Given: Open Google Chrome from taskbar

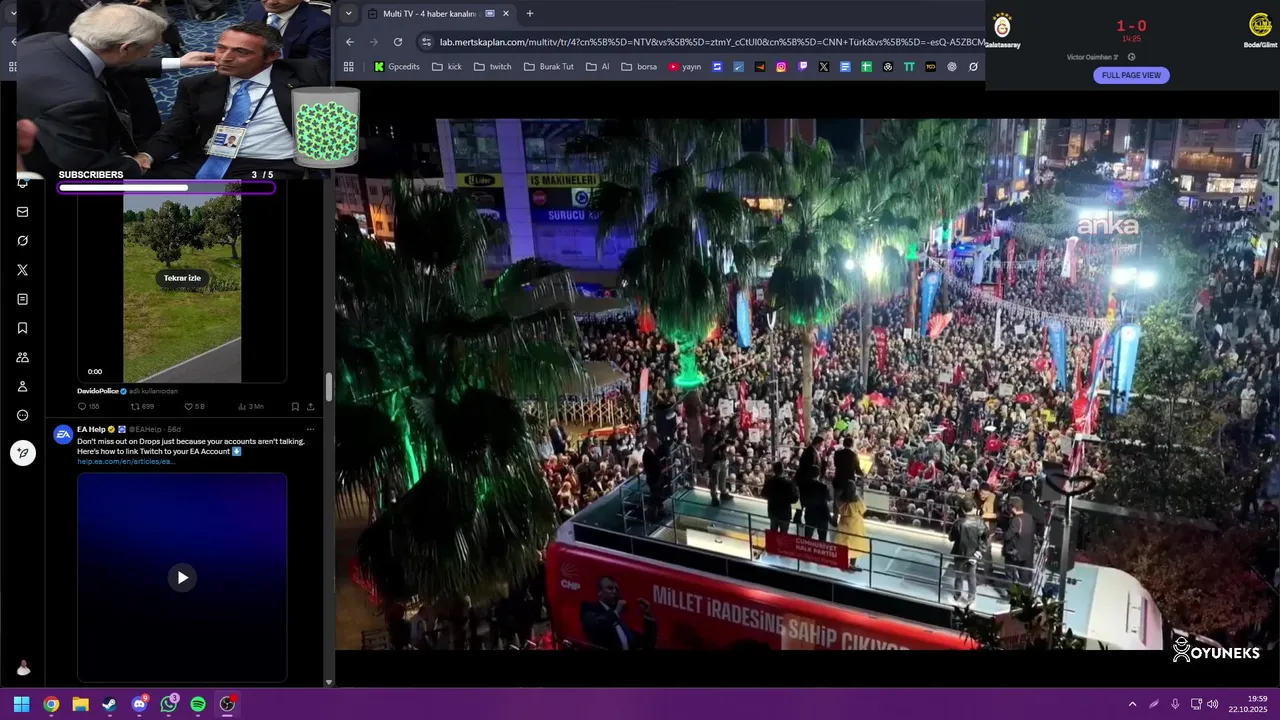Looking at the screenshot, I should pos(51,704).
